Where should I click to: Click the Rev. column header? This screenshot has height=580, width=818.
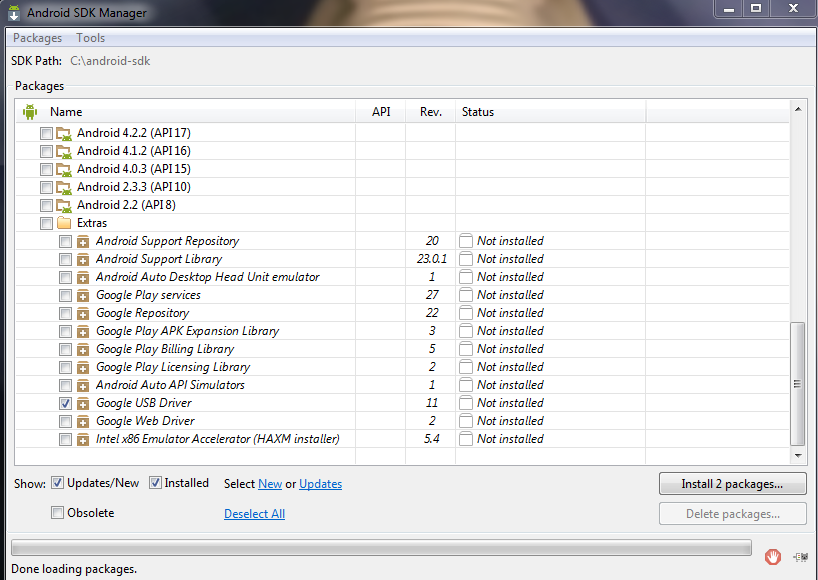click(x=430, y=112)
